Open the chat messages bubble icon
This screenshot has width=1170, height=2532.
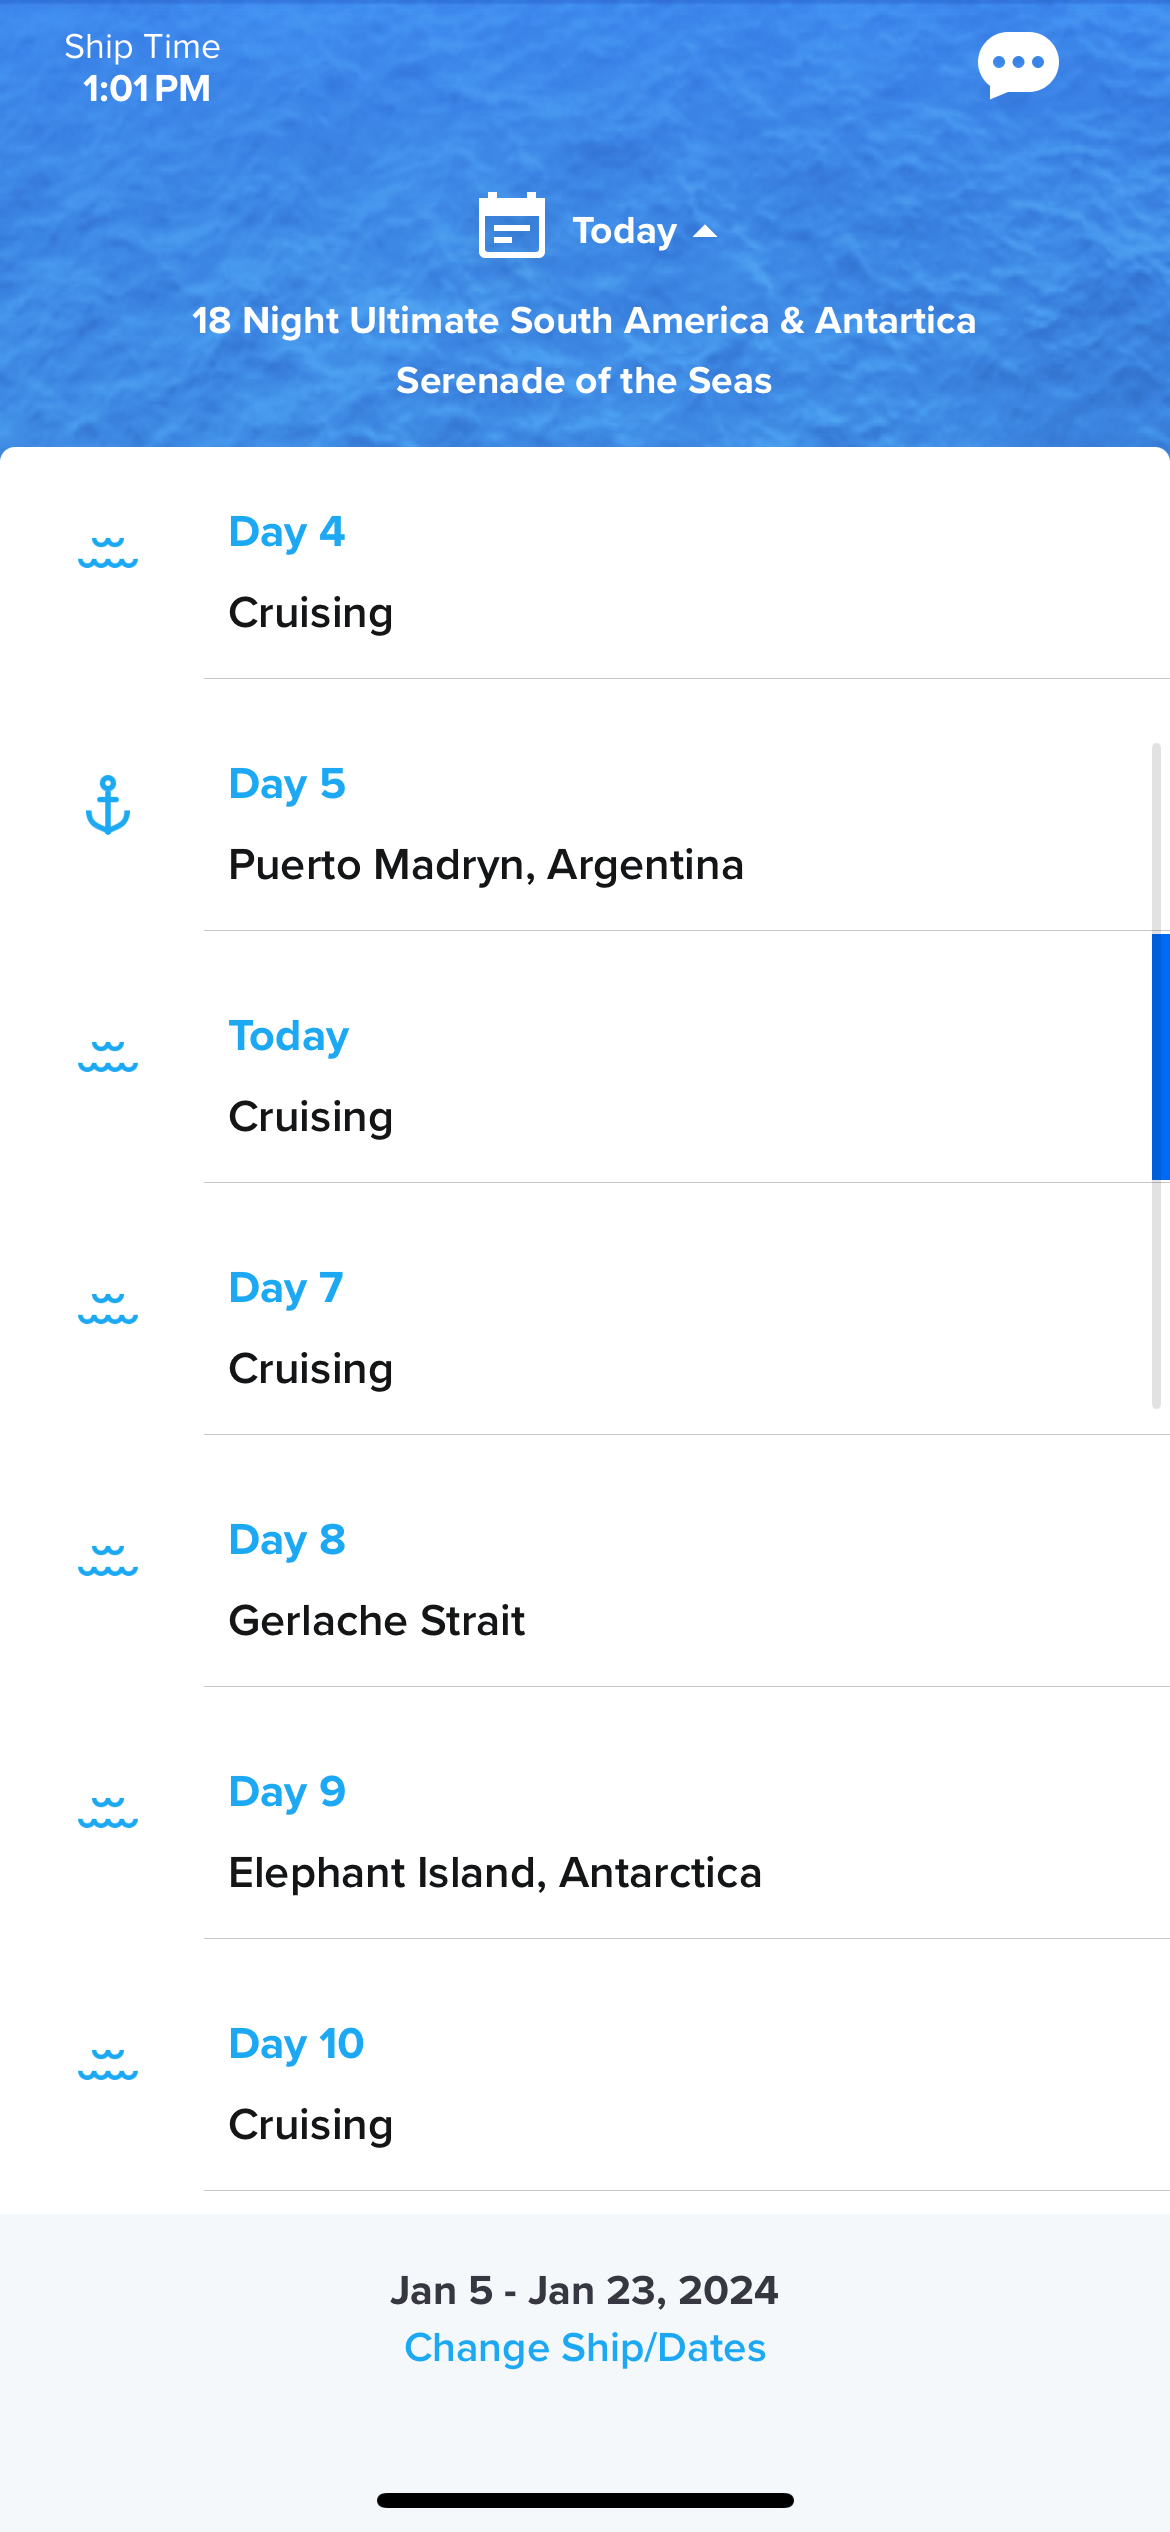click(x=1018, y=64)
